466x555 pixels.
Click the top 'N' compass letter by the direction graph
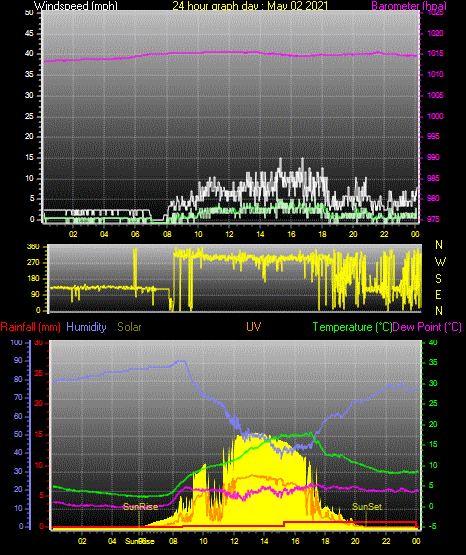point(439,245)
